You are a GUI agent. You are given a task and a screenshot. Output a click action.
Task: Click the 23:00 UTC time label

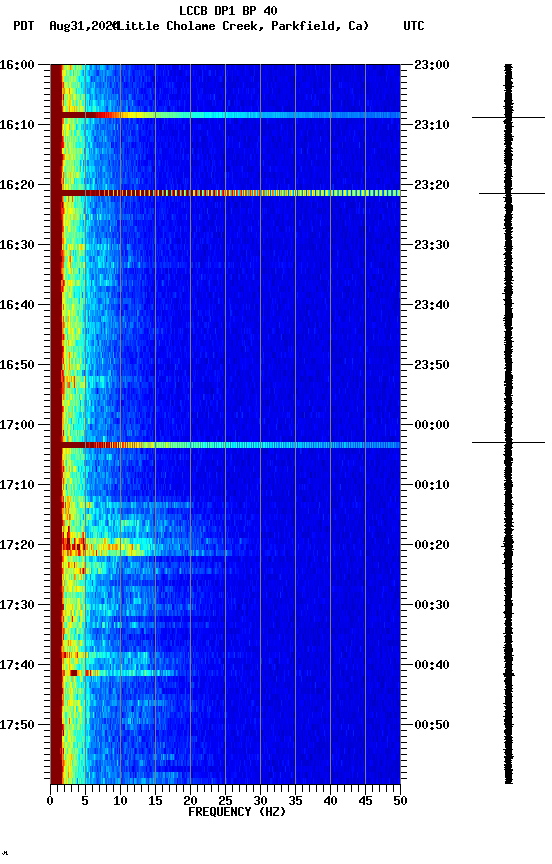click(x=432, y=65)
